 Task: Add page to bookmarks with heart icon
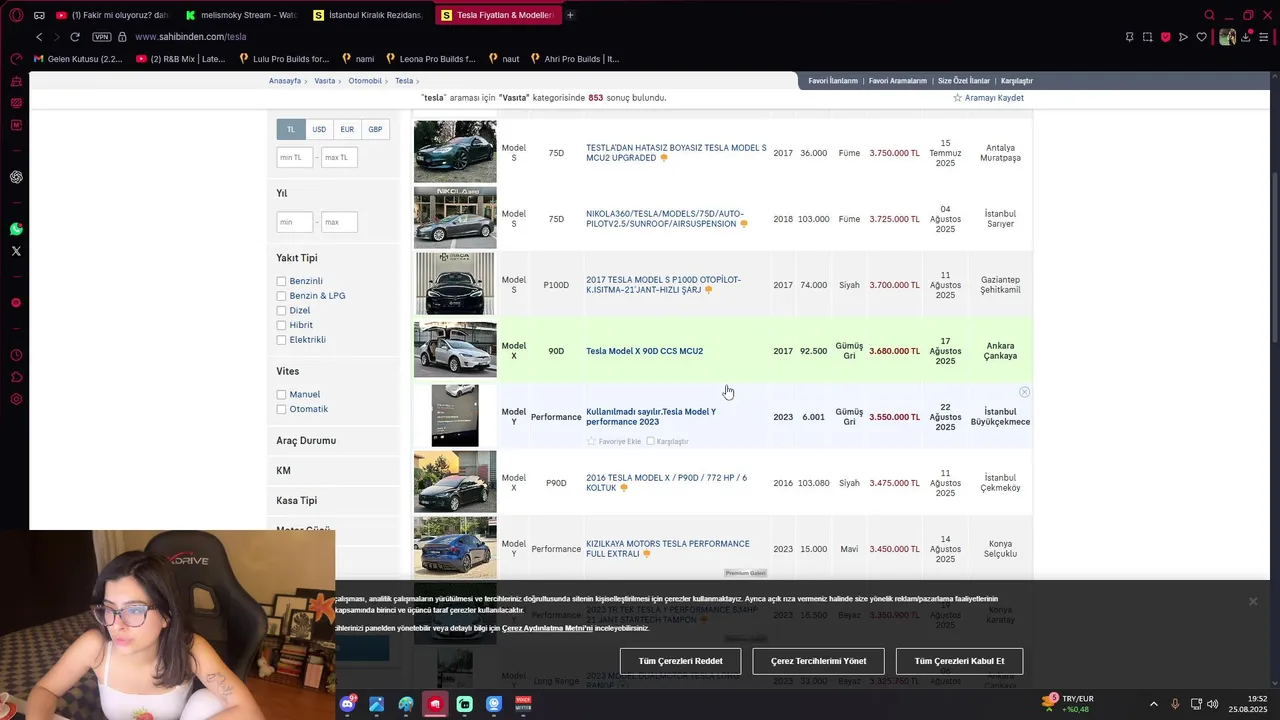[x=1201, y=37]
